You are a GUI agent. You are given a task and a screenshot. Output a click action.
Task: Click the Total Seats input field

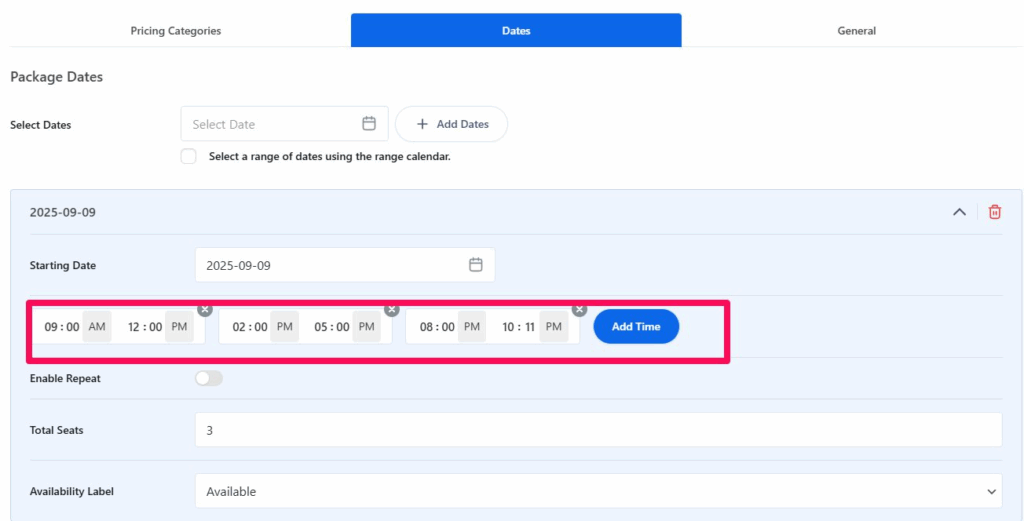coord(598,430)
